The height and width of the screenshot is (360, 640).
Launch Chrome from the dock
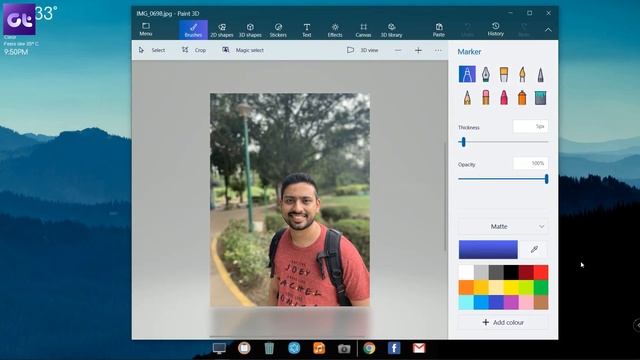tap(369, 348)
